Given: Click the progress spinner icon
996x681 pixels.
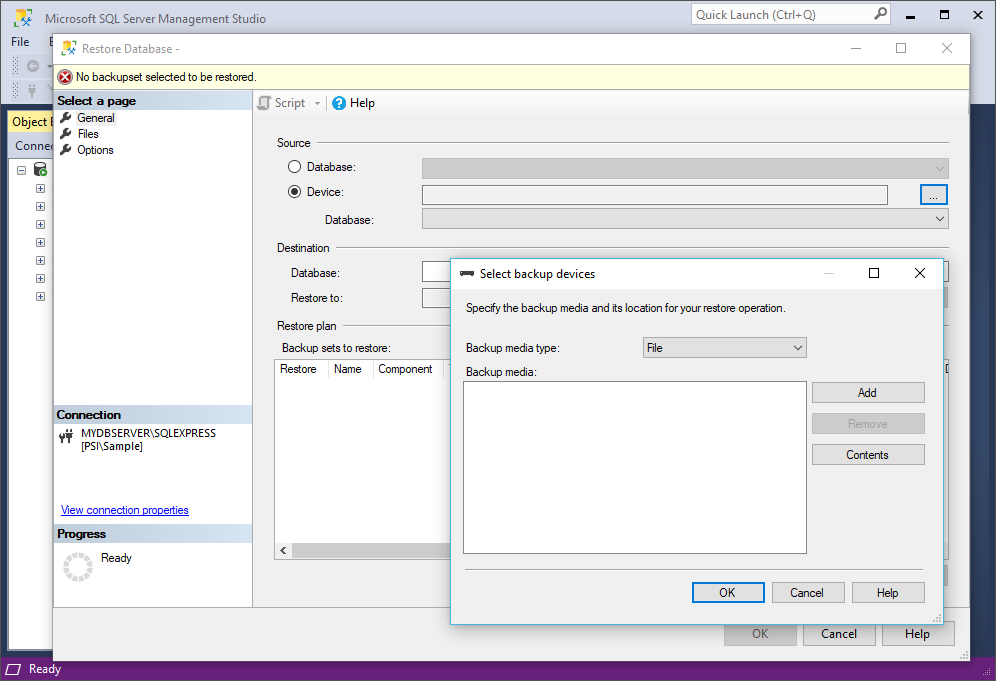Looking at the screenshot, I should pyautogui.click(x=77, y=567).
